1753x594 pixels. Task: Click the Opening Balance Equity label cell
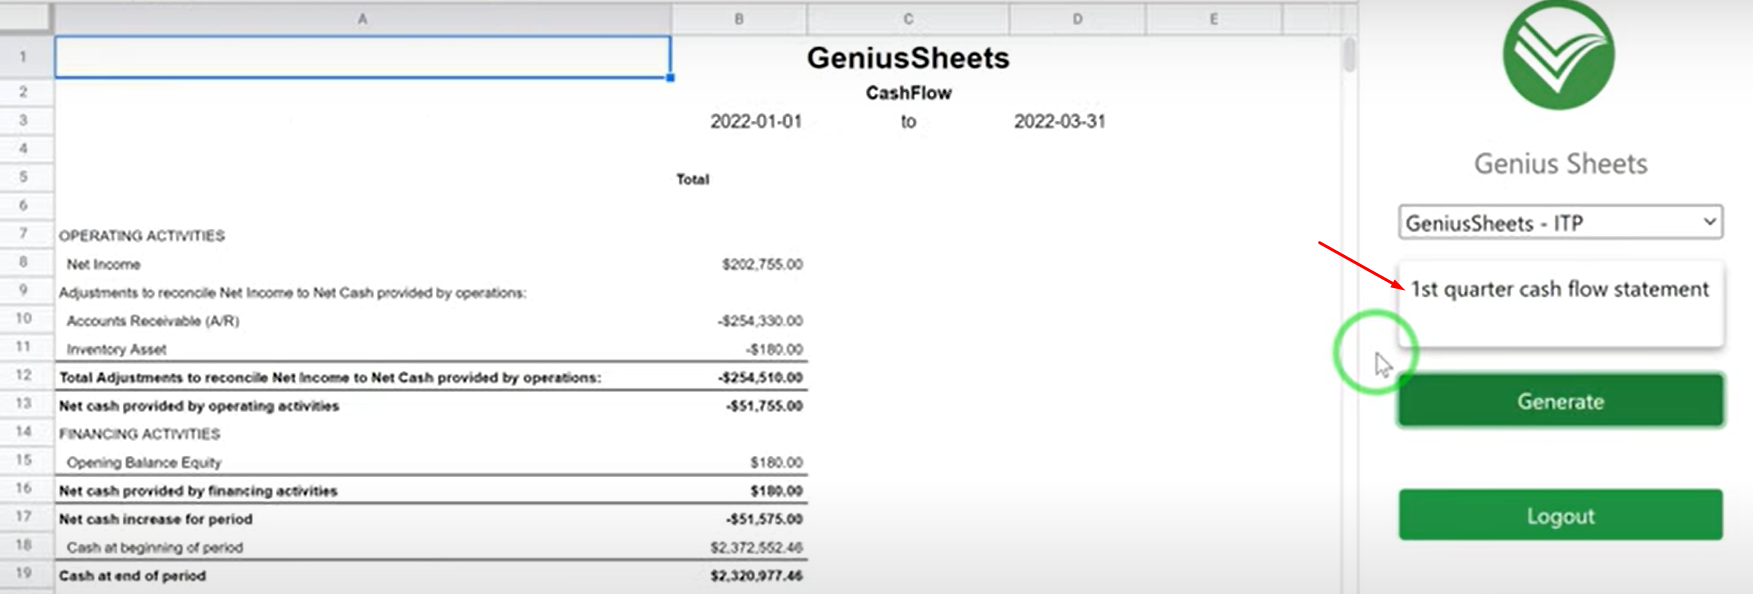point(144,462)
